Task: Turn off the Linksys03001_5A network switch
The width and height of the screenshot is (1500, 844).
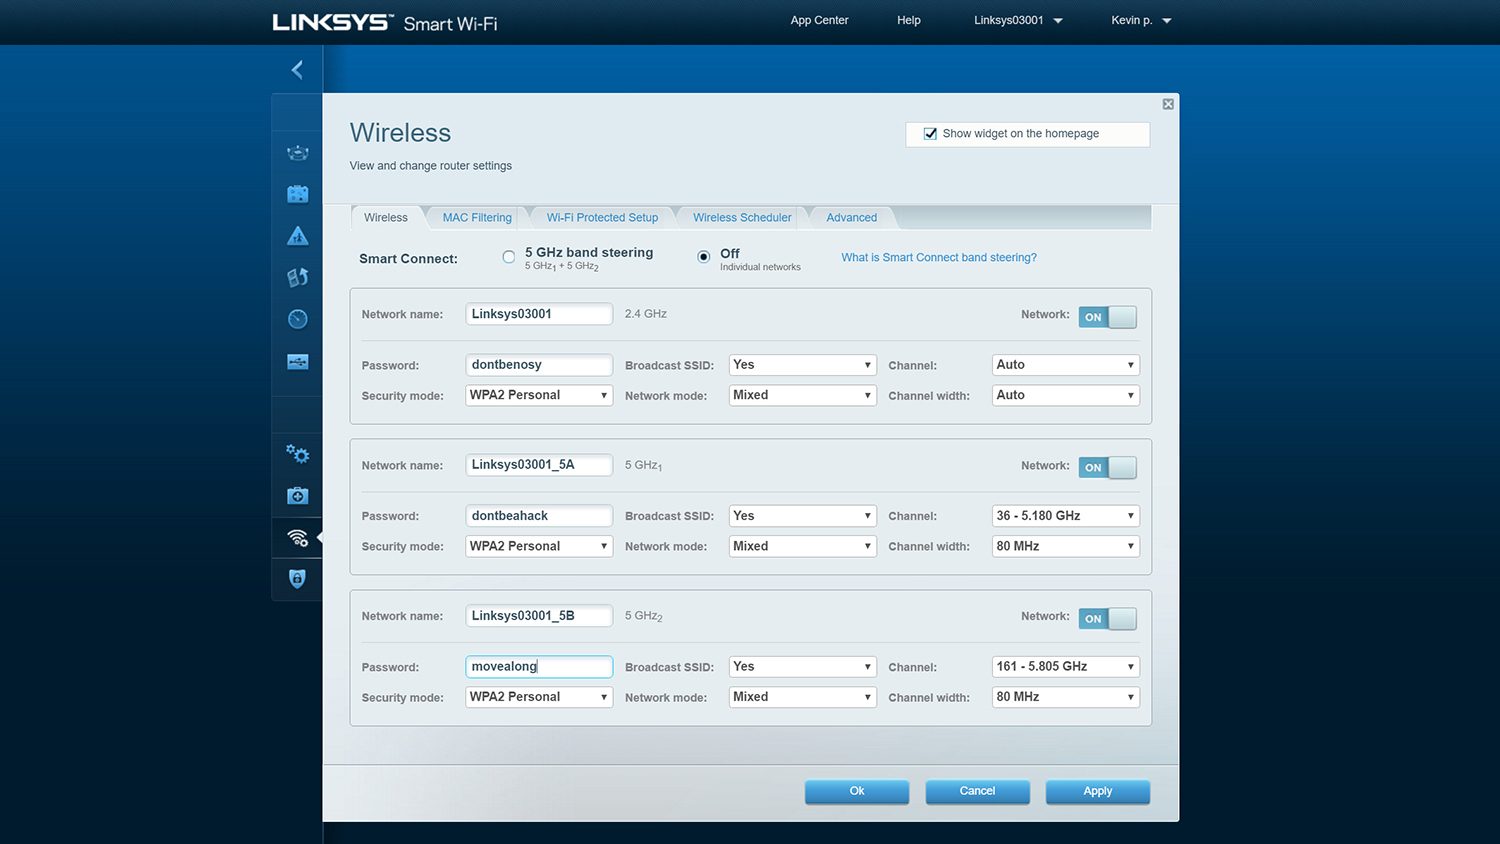Action: pos(1107,467)
